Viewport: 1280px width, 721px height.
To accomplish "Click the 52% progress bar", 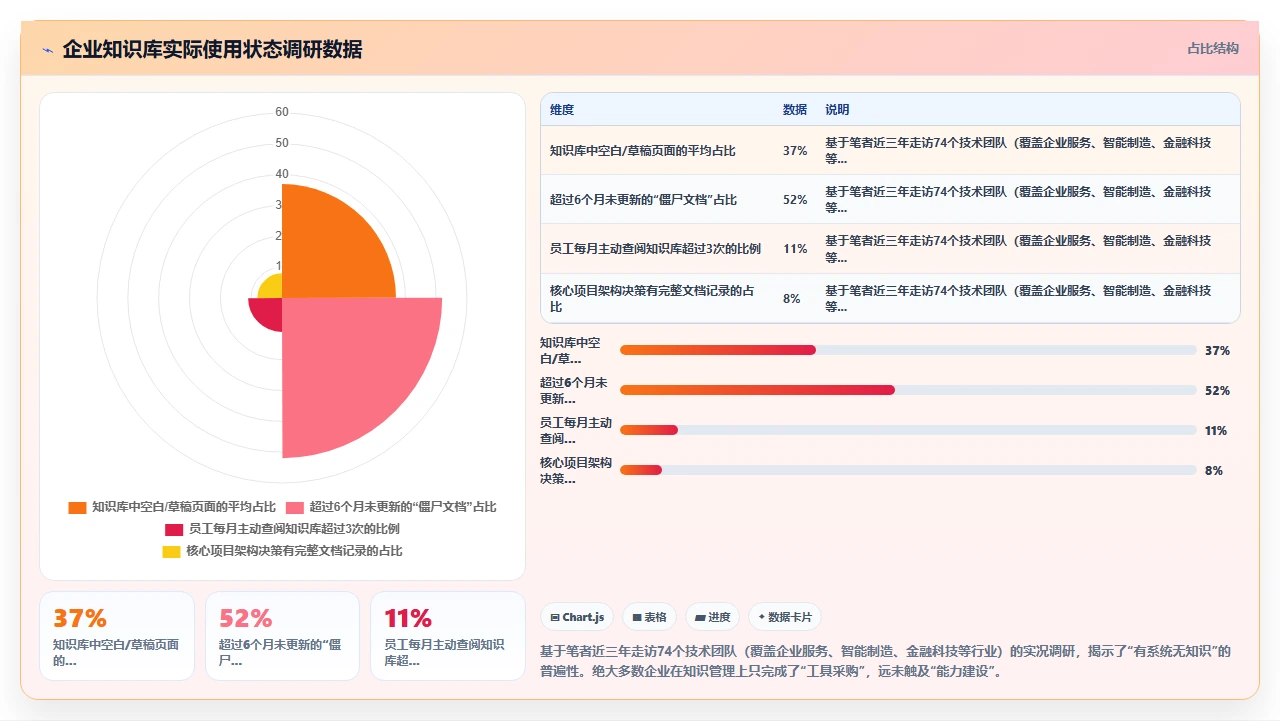I will pos(908,390).
